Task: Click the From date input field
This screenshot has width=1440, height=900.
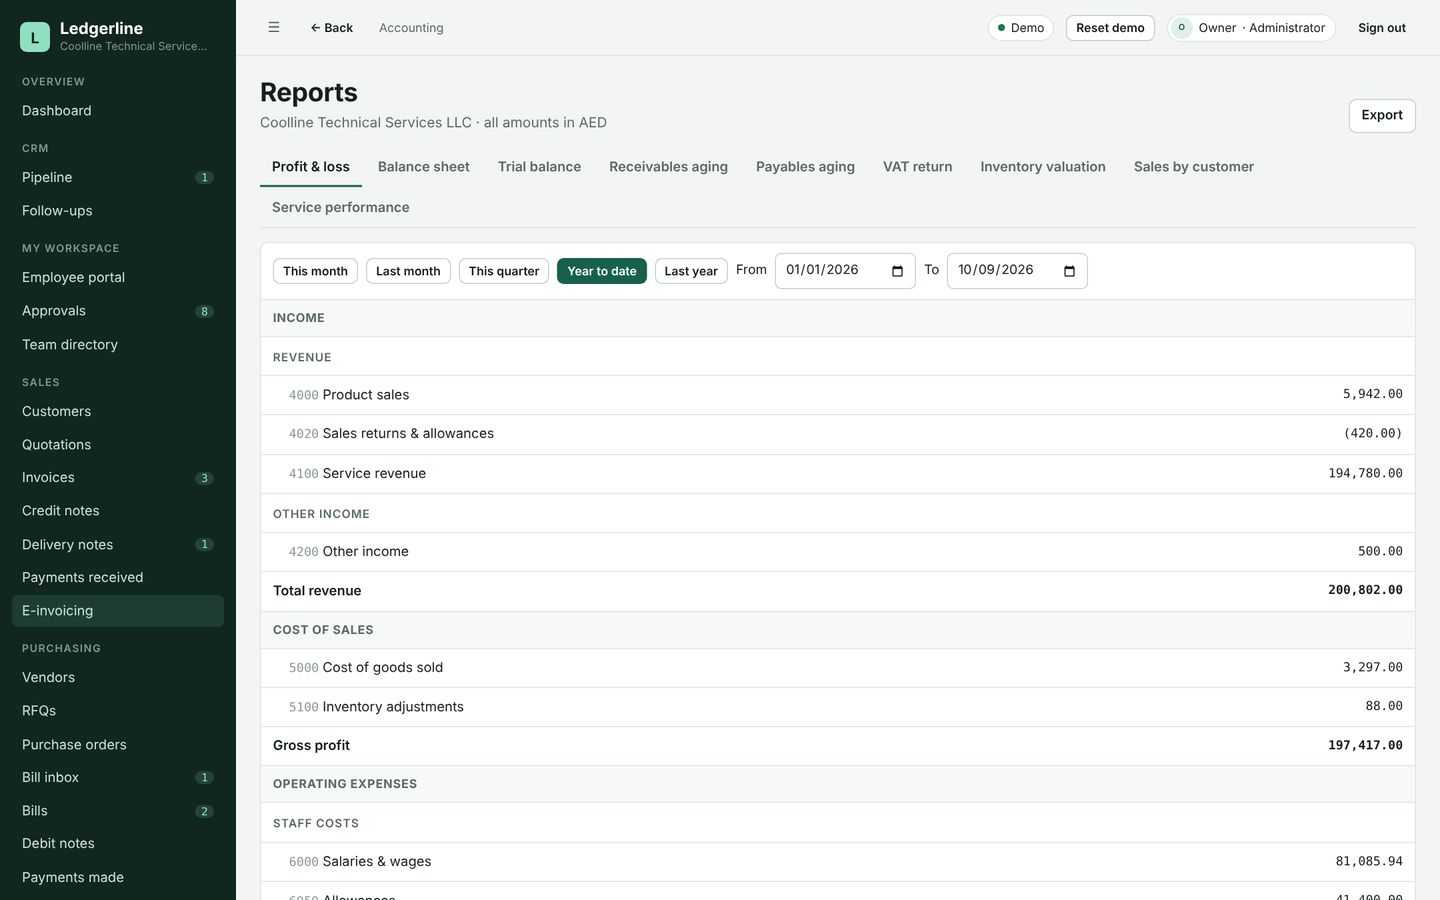Action: [x=845, y=271]
